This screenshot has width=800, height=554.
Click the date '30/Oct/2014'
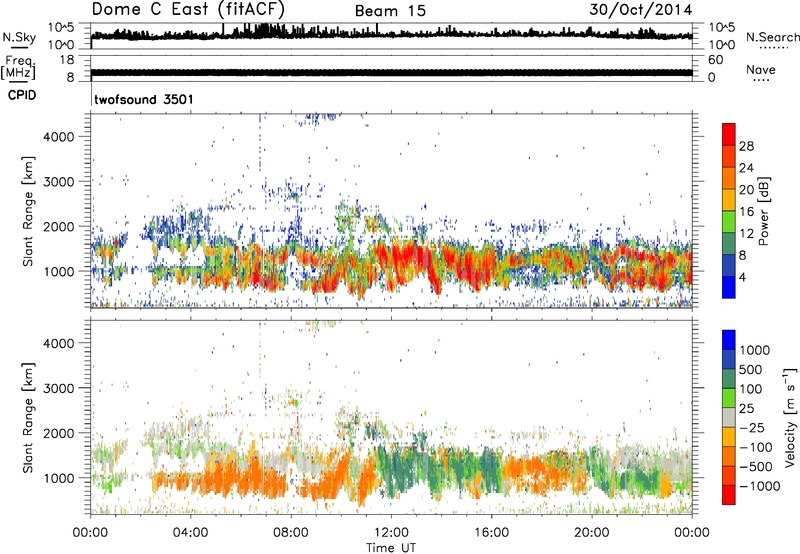(x=641, y=10)
